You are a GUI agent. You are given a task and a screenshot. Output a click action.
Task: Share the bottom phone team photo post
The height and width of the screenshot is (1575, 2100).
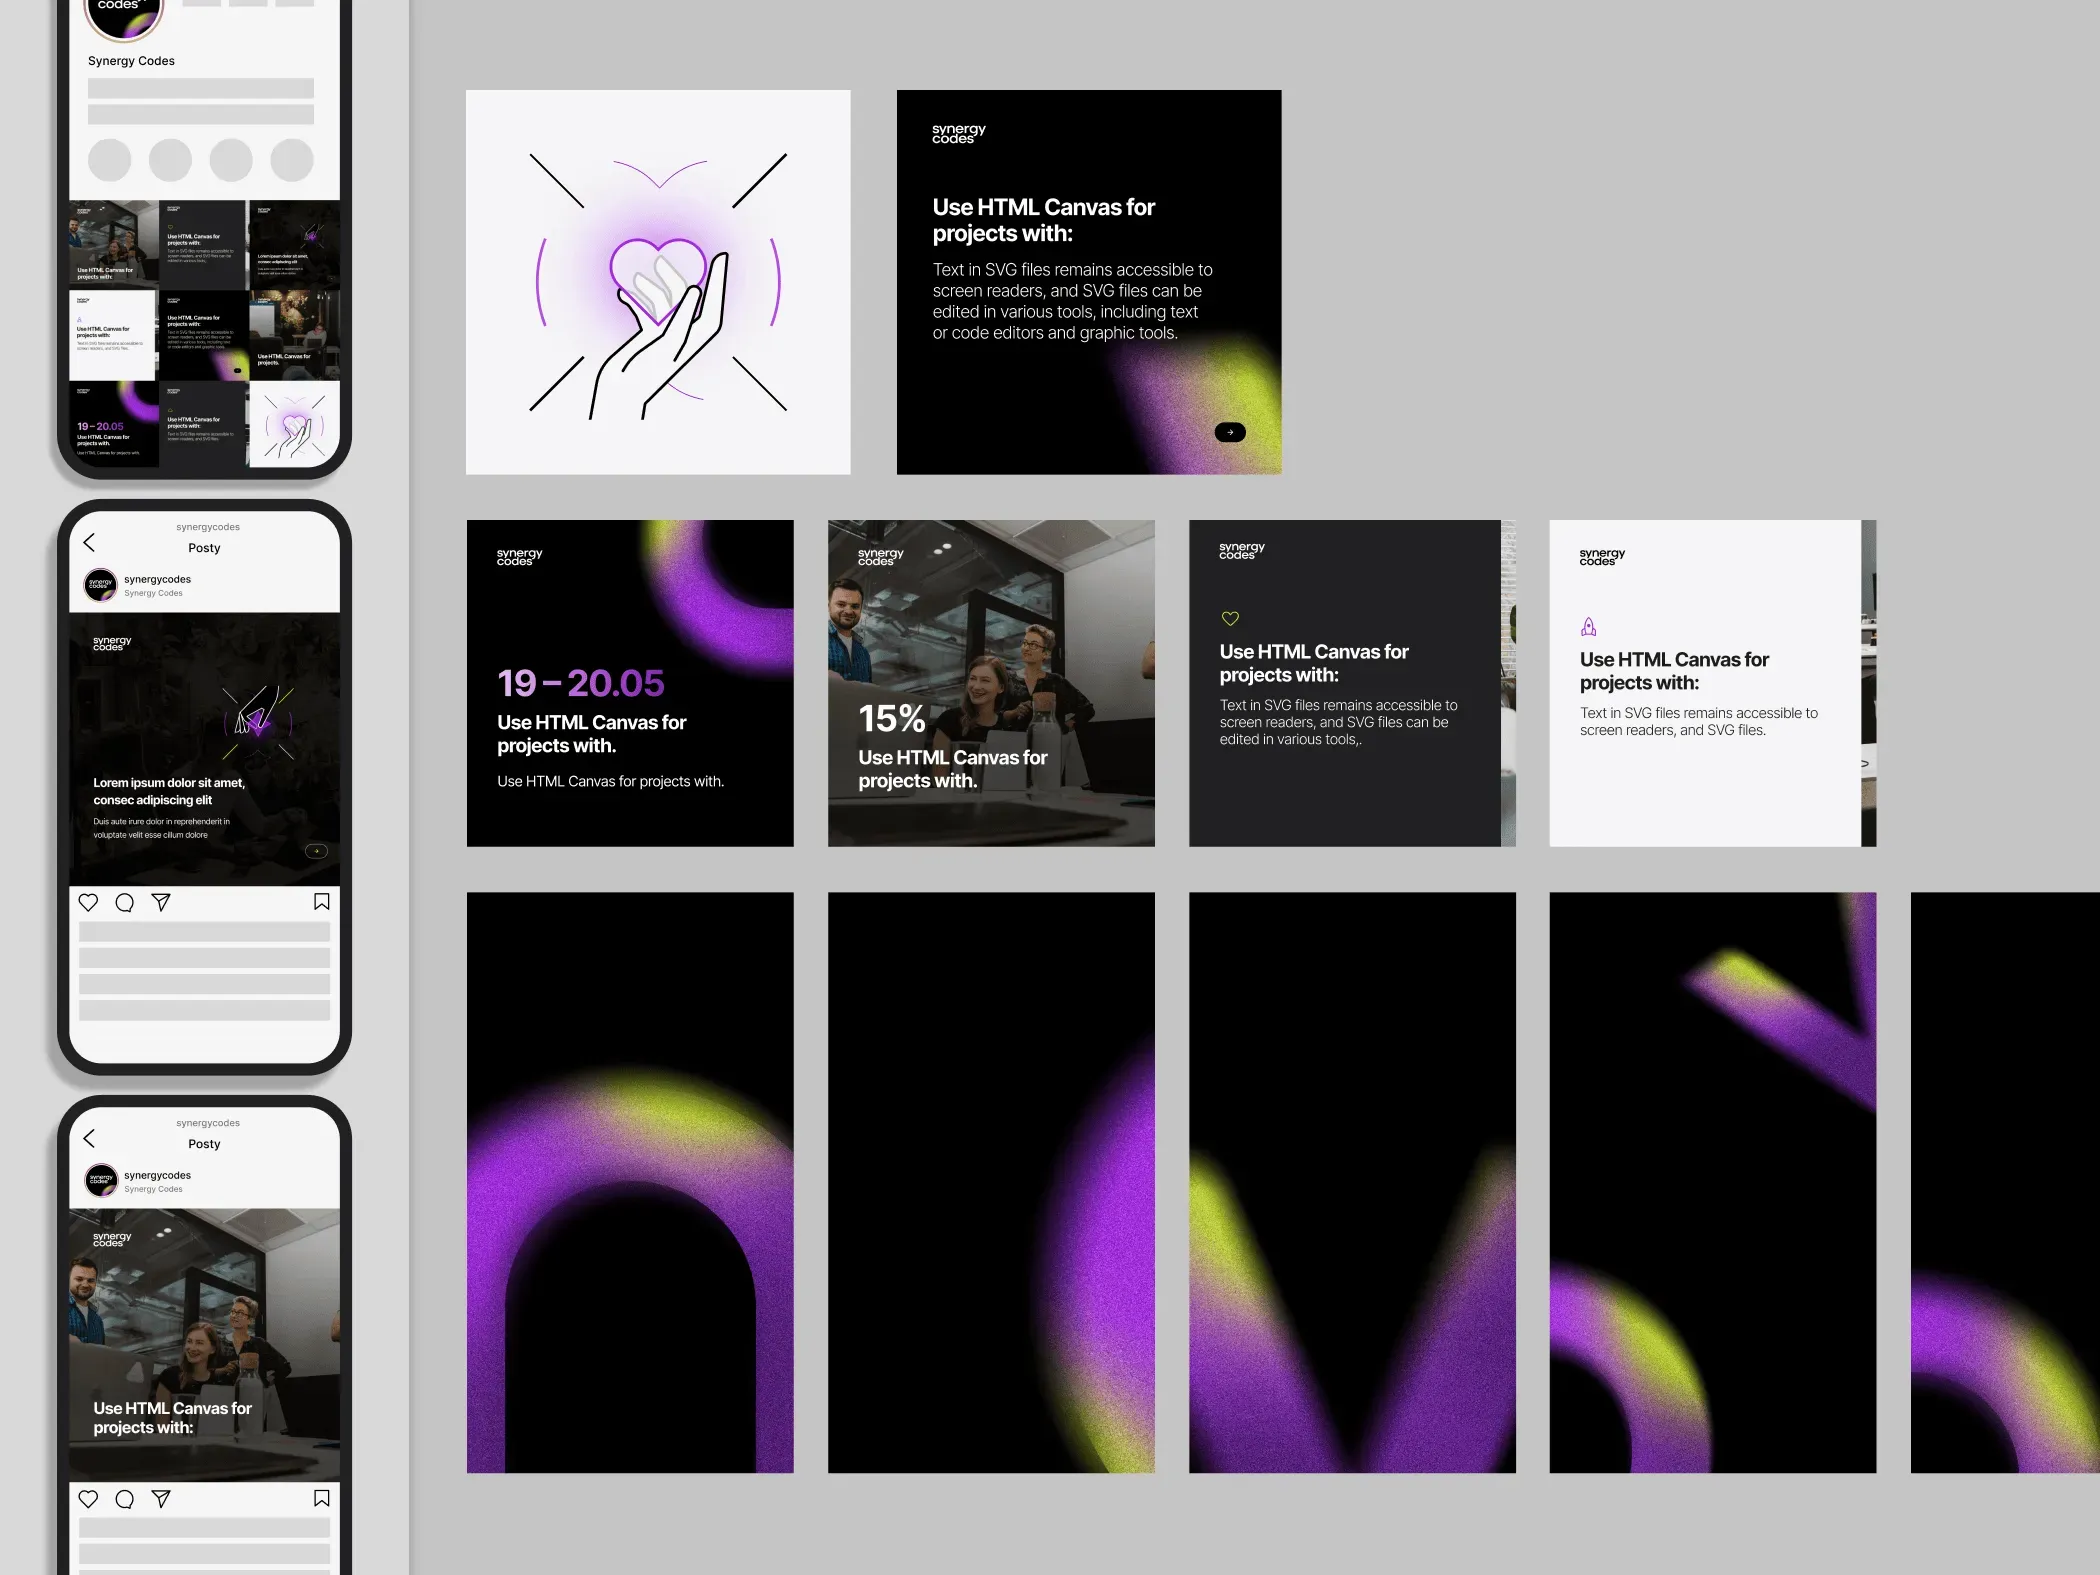click(161, 1498)
